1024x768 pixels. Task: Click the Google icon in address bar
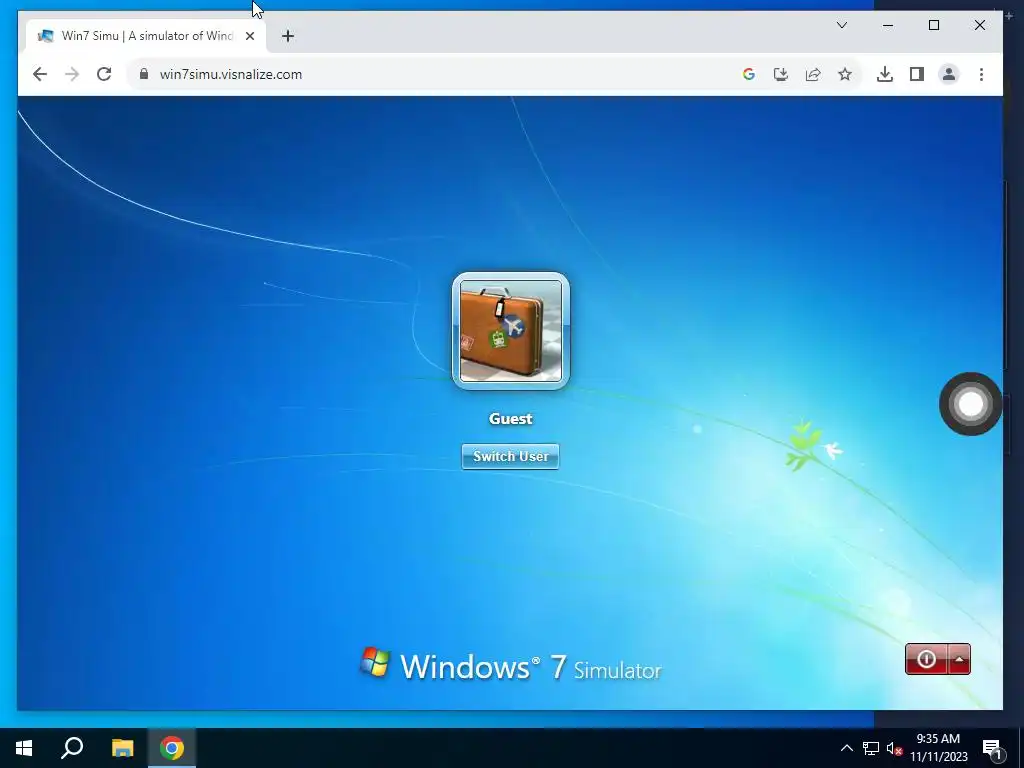[x=749, y=74]
